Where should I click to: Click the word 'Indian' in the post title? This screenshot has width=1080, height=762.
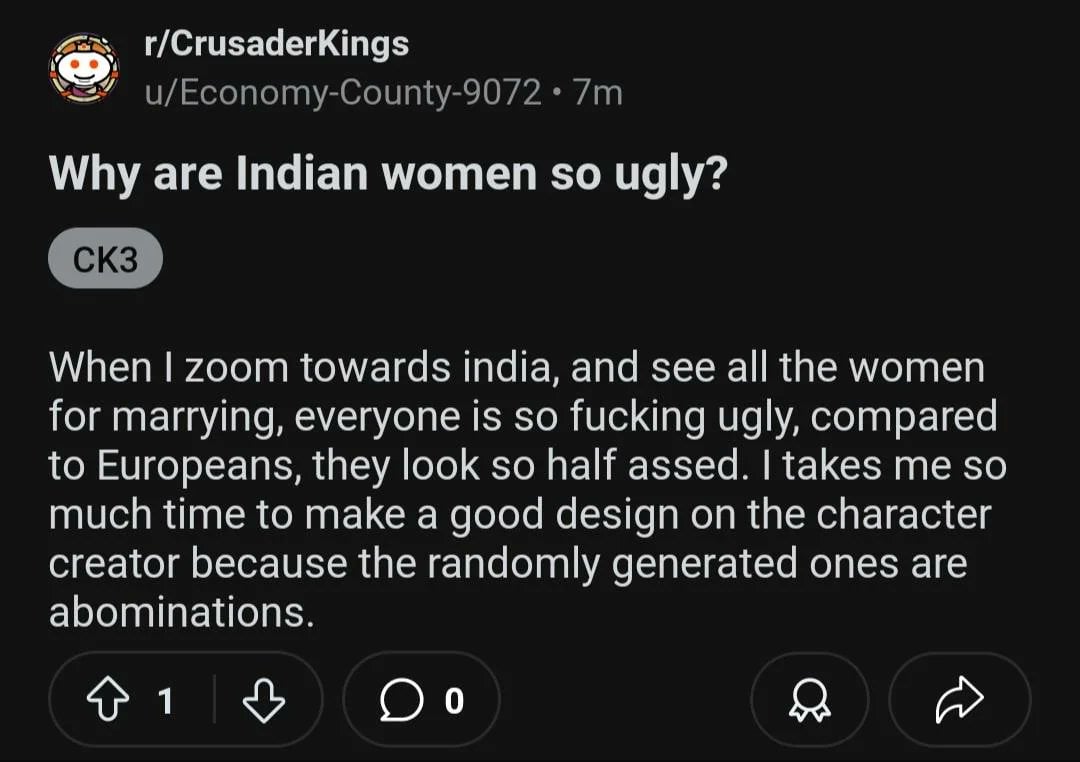click(x=302, y=173)
